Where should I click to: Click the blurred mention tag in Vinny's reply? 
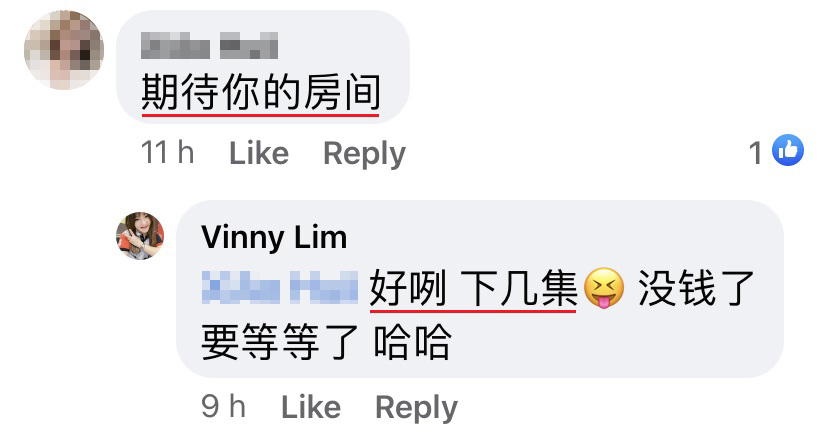tap(280, 287)
